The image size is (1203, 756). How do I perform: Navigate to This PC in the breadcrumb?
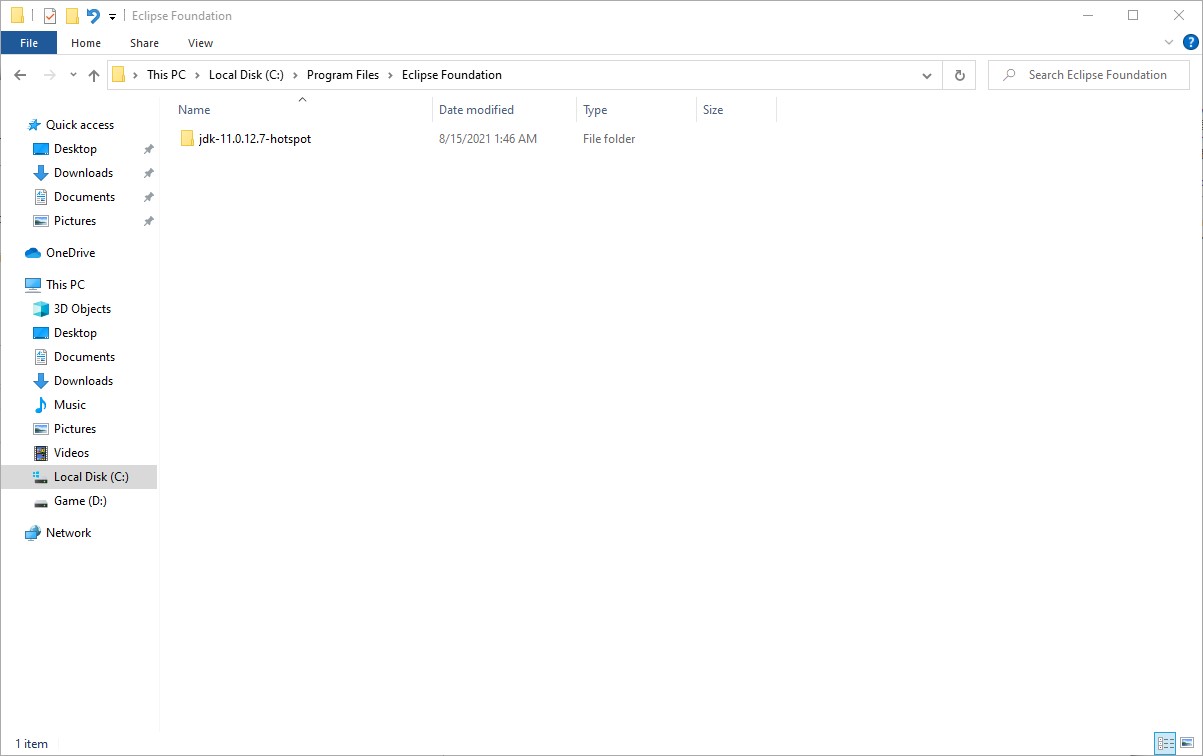click(166, 75)
